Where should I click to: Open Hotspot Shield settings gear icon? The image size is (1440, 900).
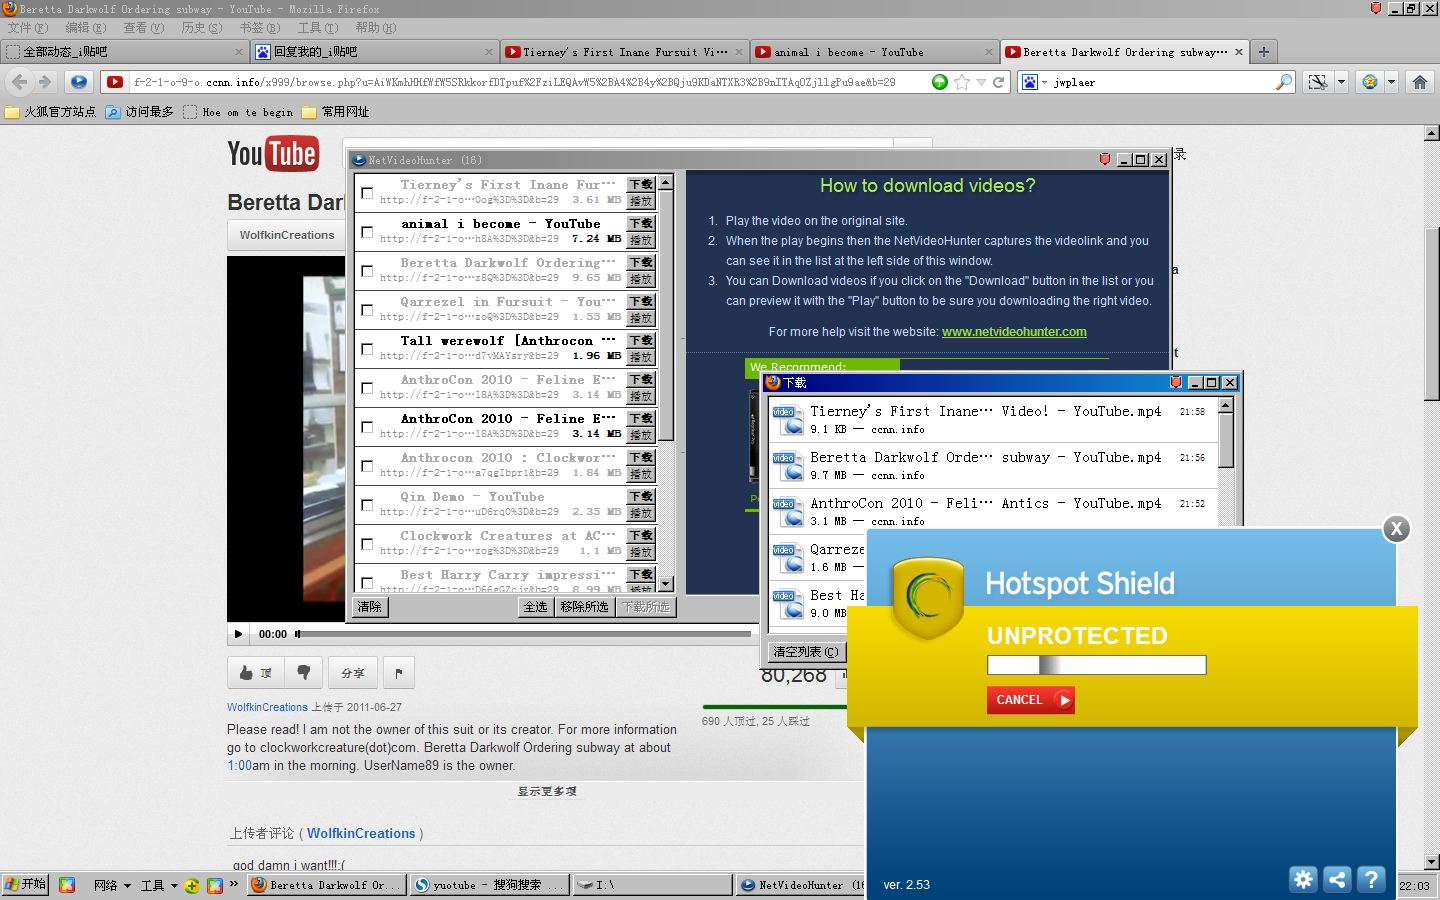(1303, 879)
